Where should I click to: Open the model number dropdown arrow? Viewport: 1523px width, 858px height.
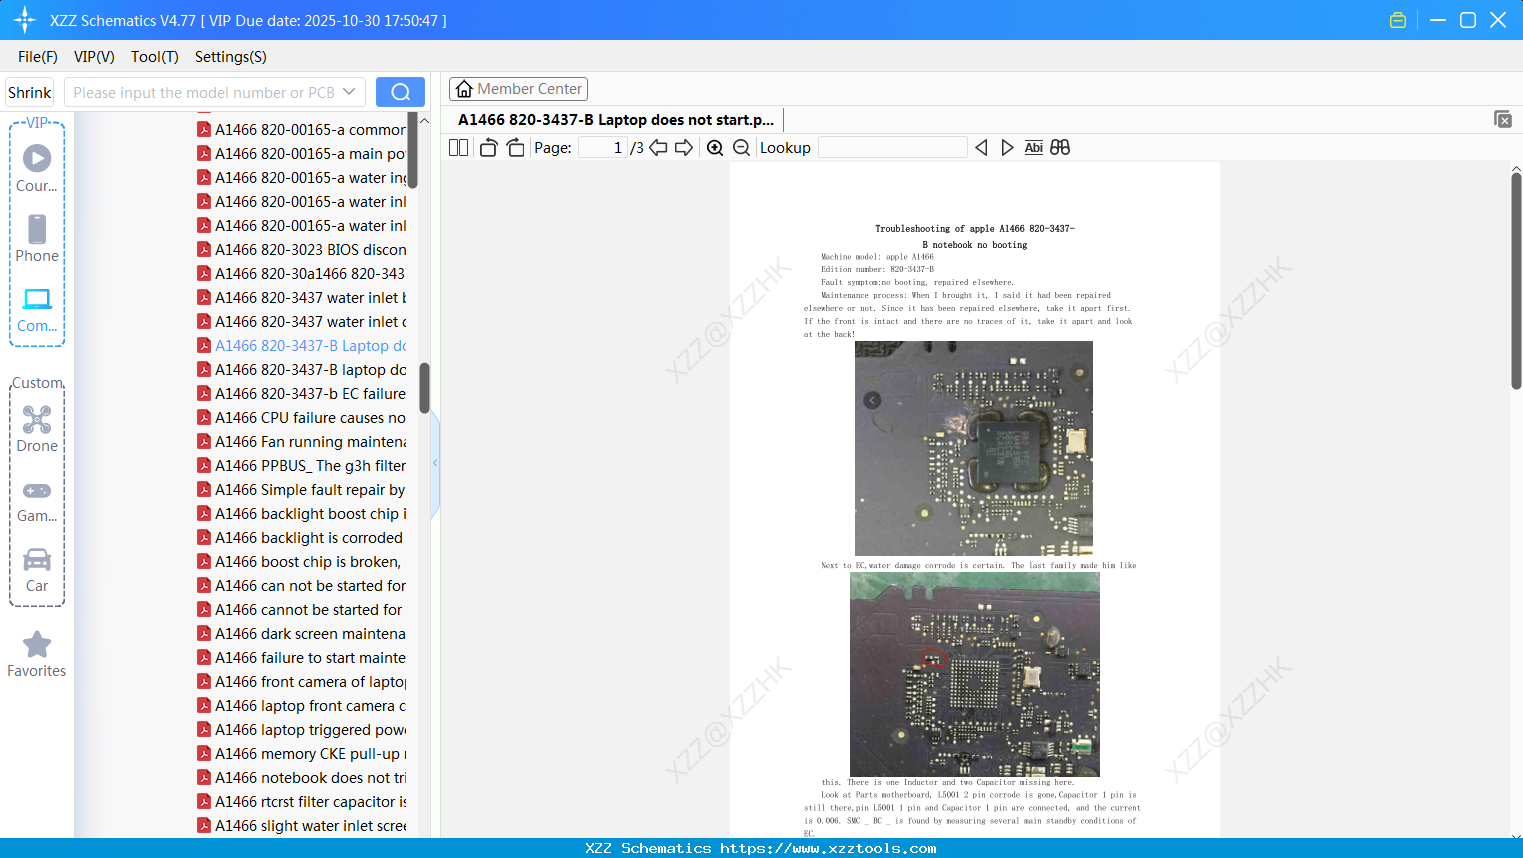pyautogui.click(x=349, y=92)
